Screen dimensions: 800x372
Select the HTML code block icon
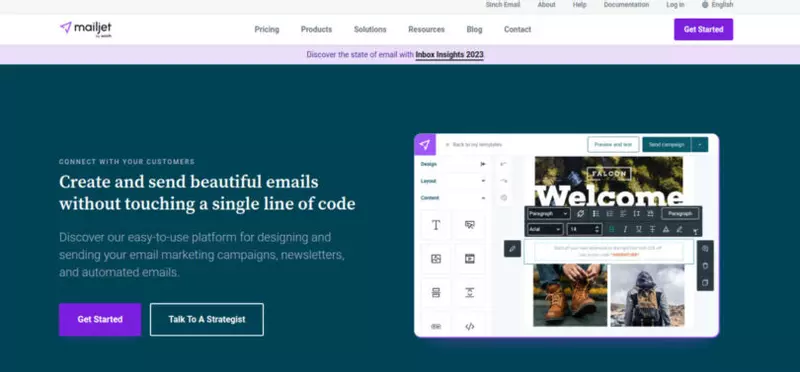(x=470, y=326)
